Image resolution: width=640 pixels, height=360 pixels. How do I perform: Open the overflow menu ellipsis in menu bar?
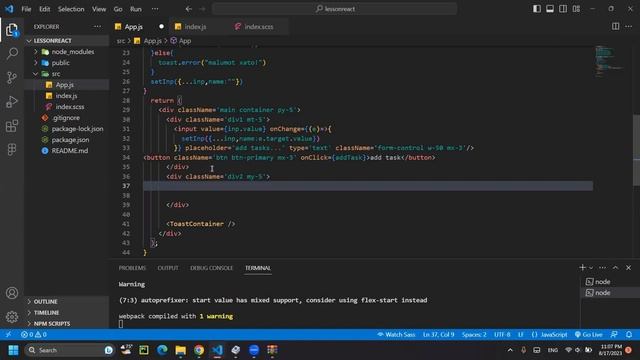click(155, 9)
